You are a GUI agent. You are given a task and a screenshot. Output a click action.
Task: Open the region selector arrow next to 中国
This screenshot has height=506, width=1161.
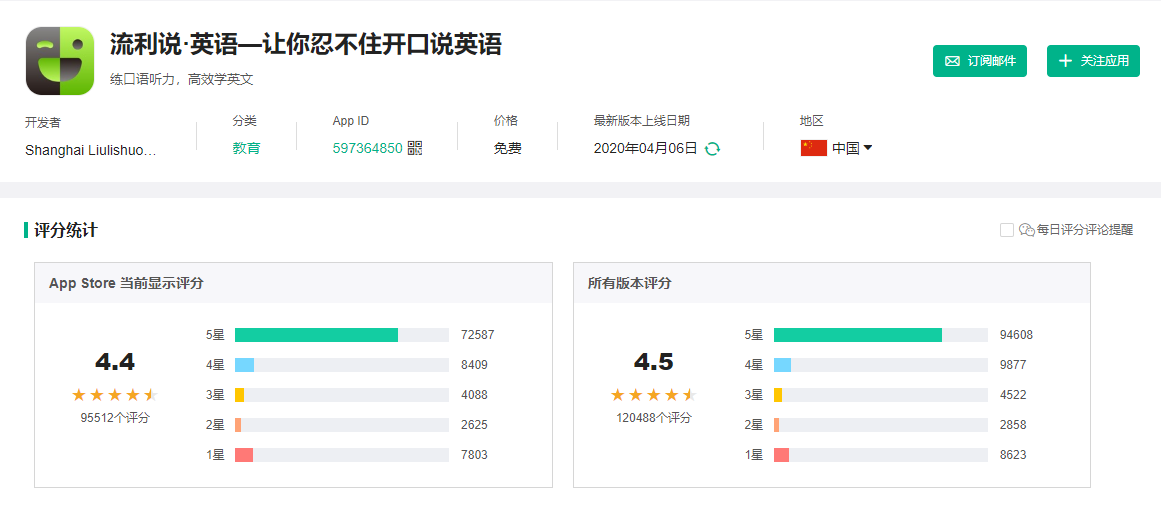[x=868, y=148]
